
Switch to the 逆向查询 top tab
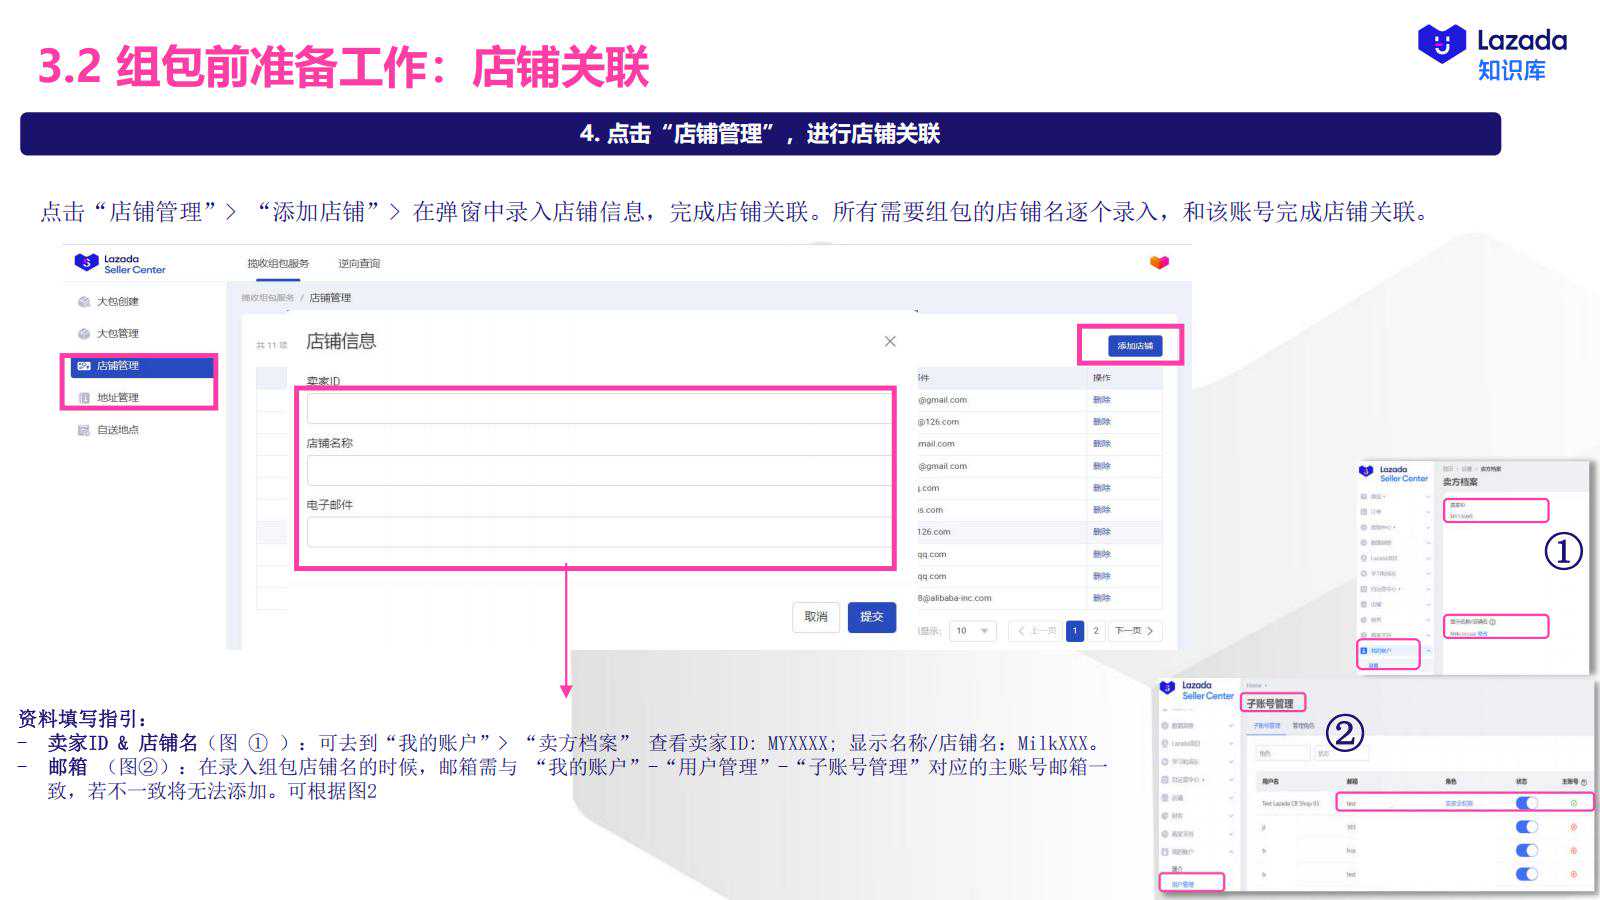click(359, 263)
